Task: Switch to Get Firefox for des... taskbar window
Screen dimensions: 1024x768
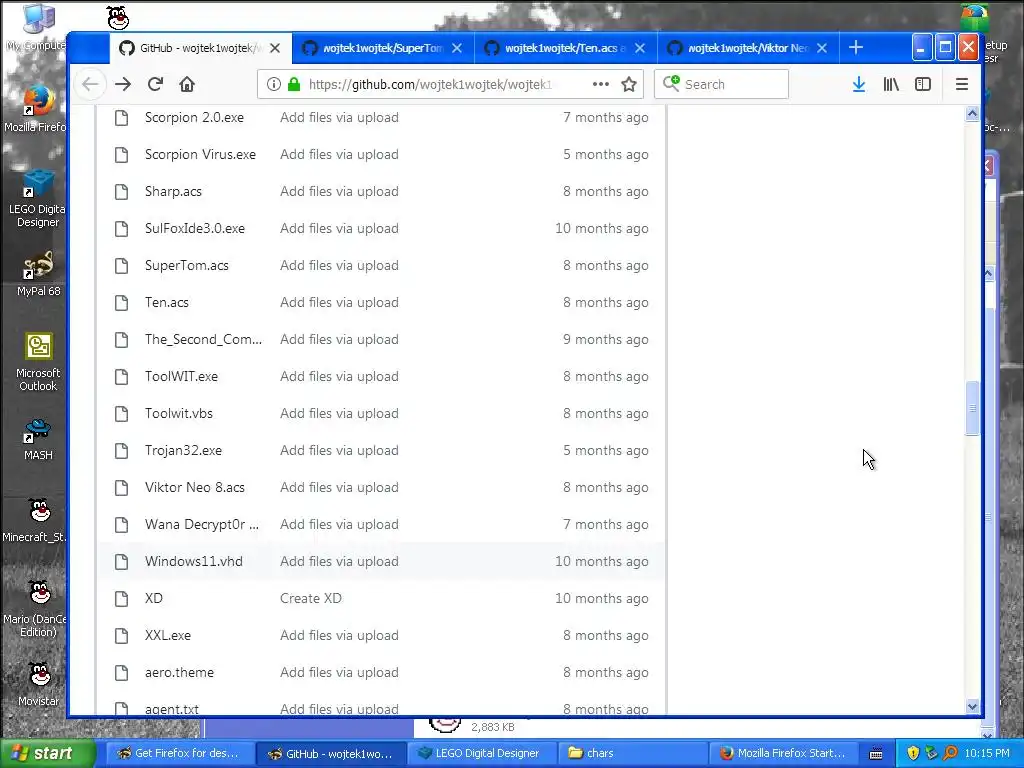Action: tap(178, 753)
